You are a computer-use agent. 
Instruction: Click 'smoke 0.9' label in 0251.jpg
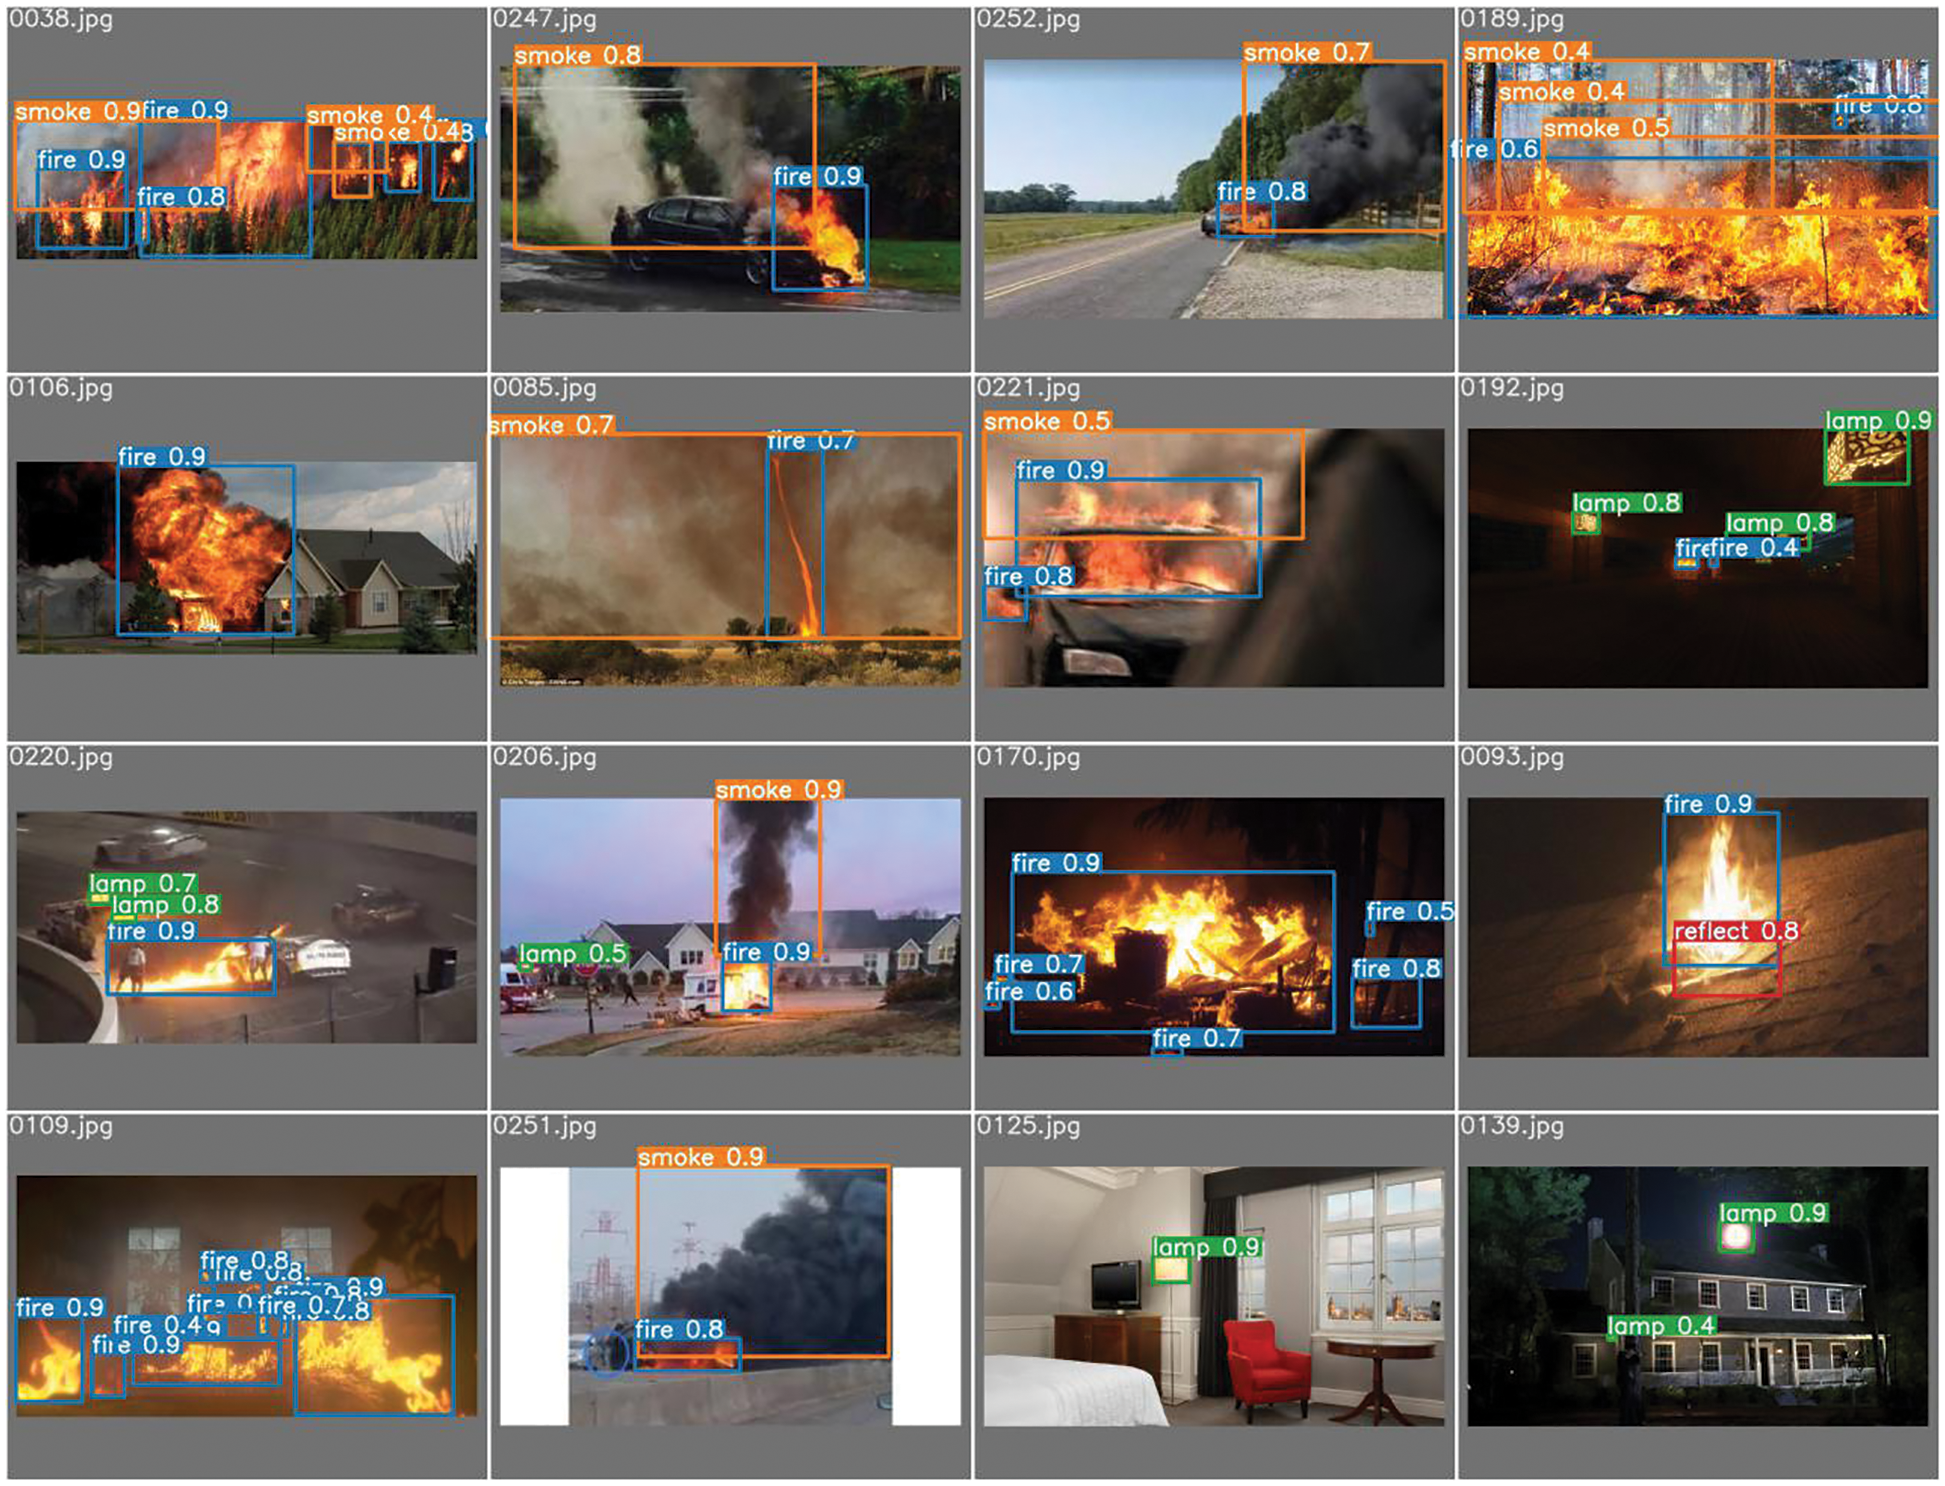point(701,1157)
